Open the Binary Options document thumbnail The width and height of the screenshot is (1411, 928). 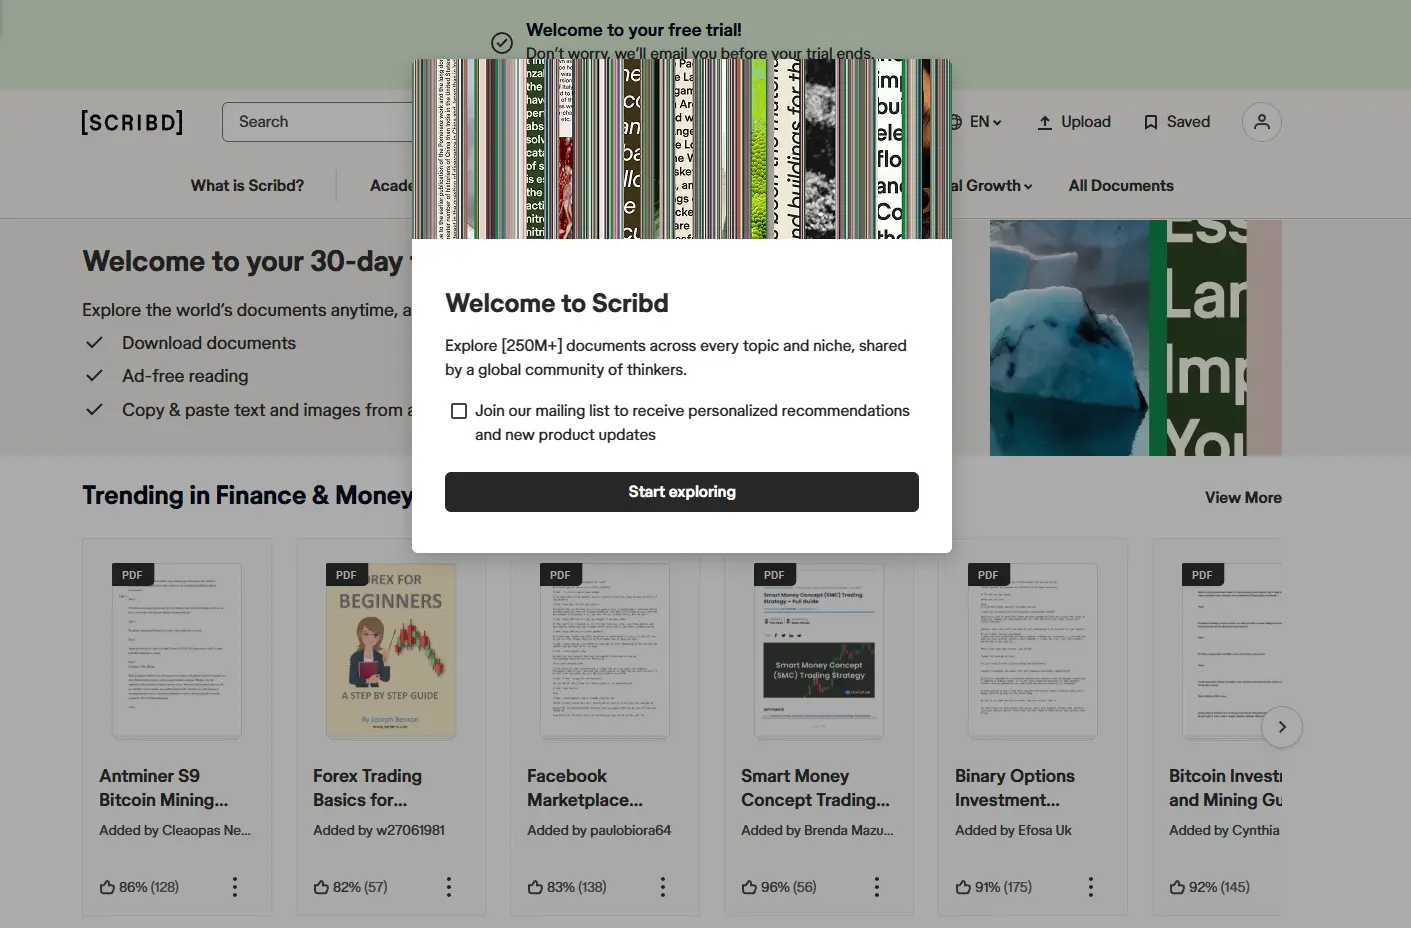[1033, 651]
